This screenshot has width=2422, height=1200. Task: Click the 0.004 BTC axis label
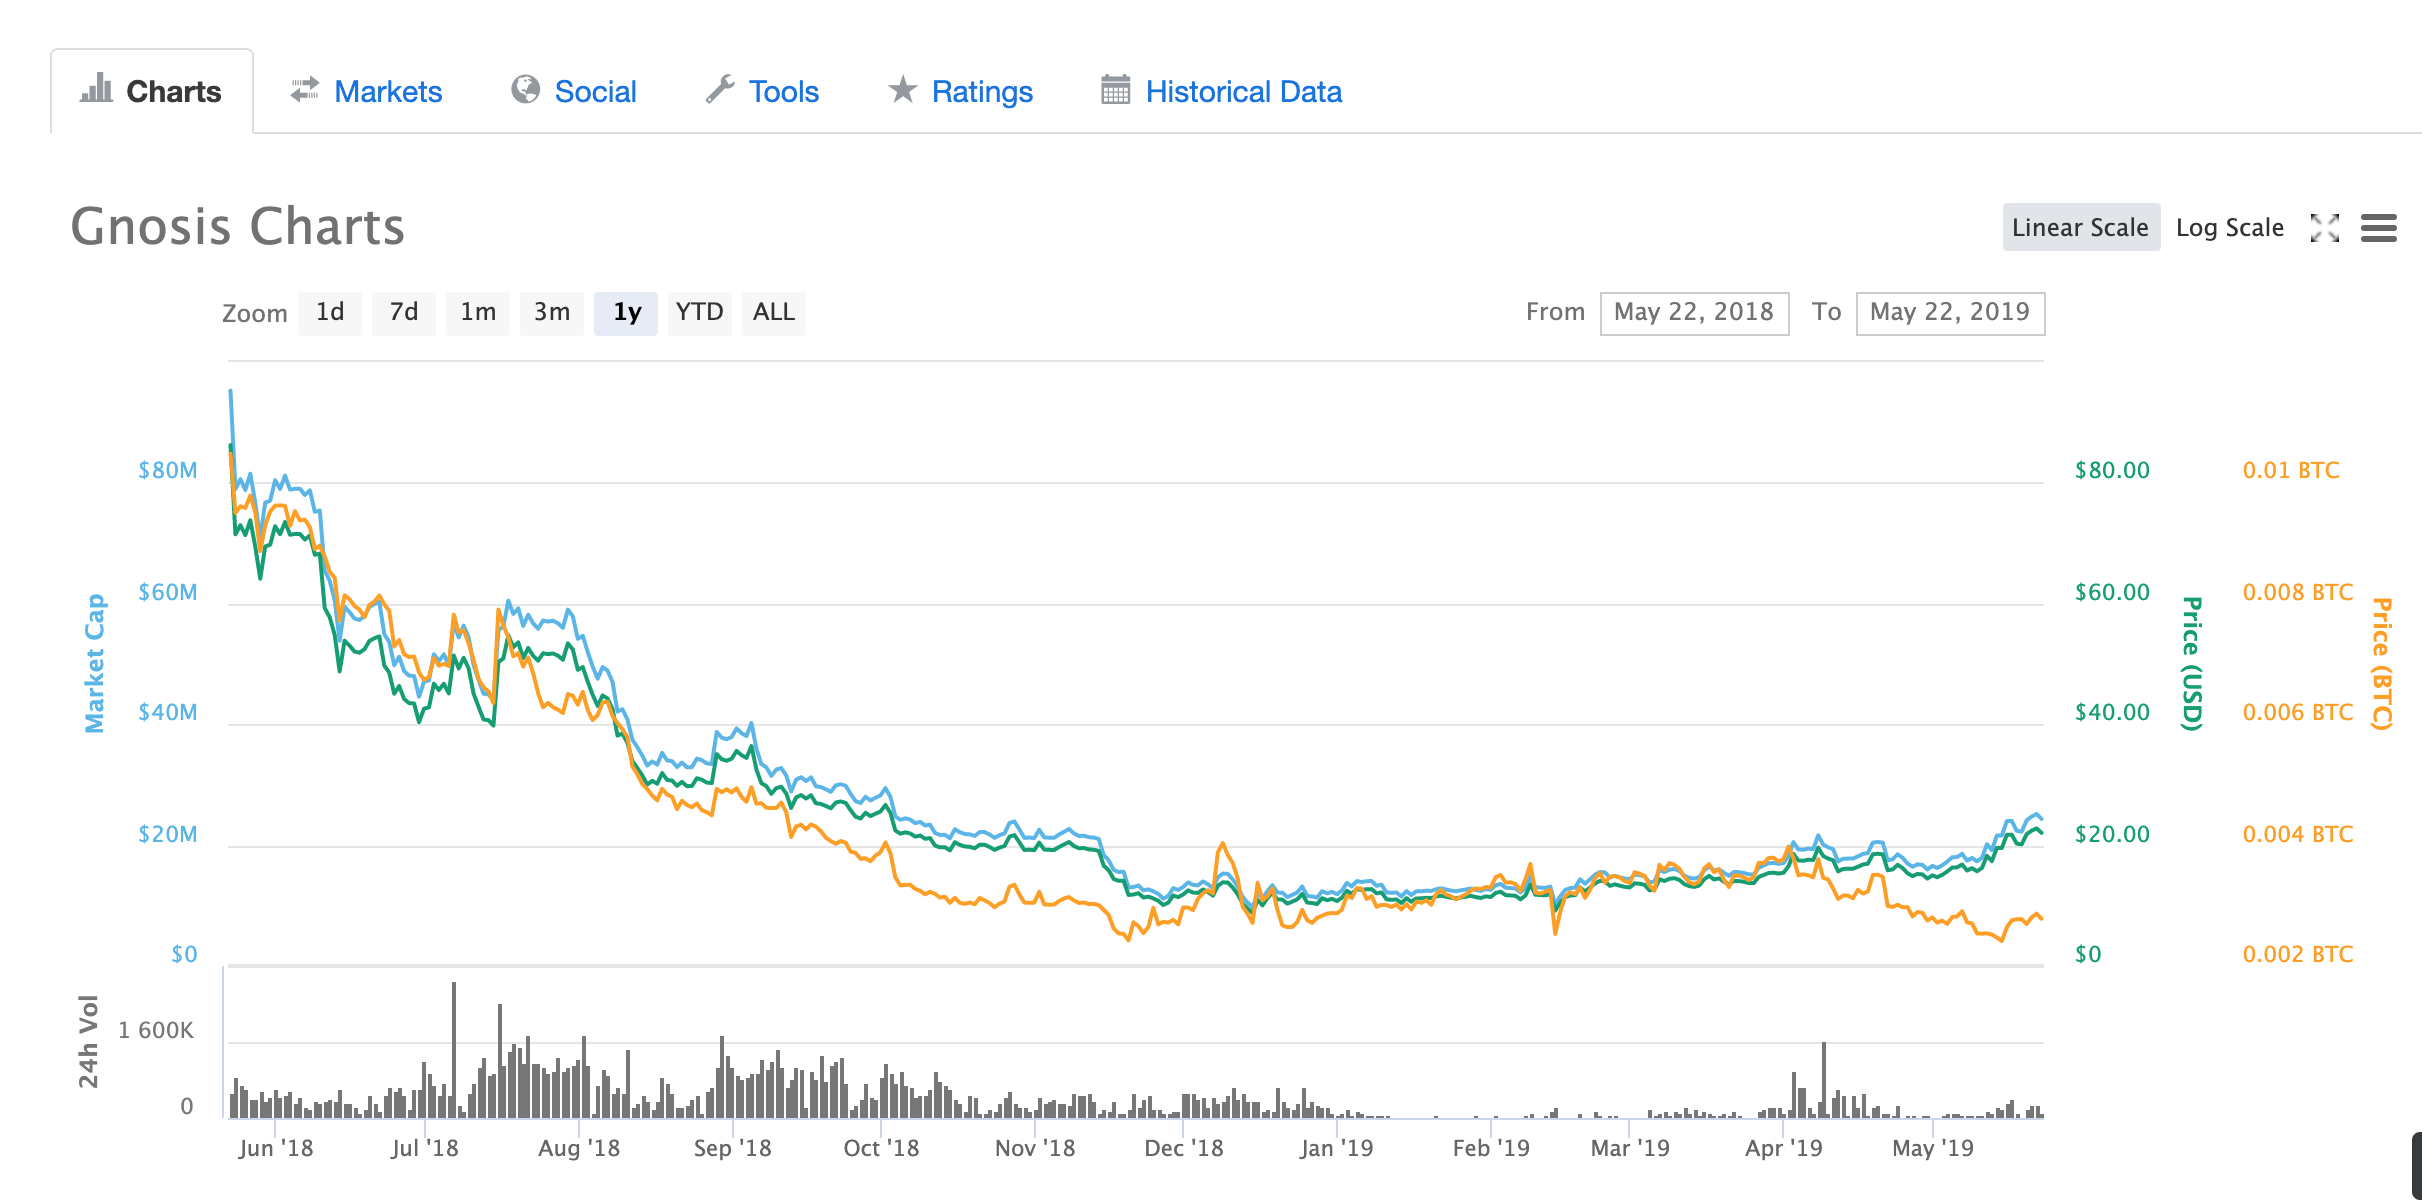coord(2298,834)
